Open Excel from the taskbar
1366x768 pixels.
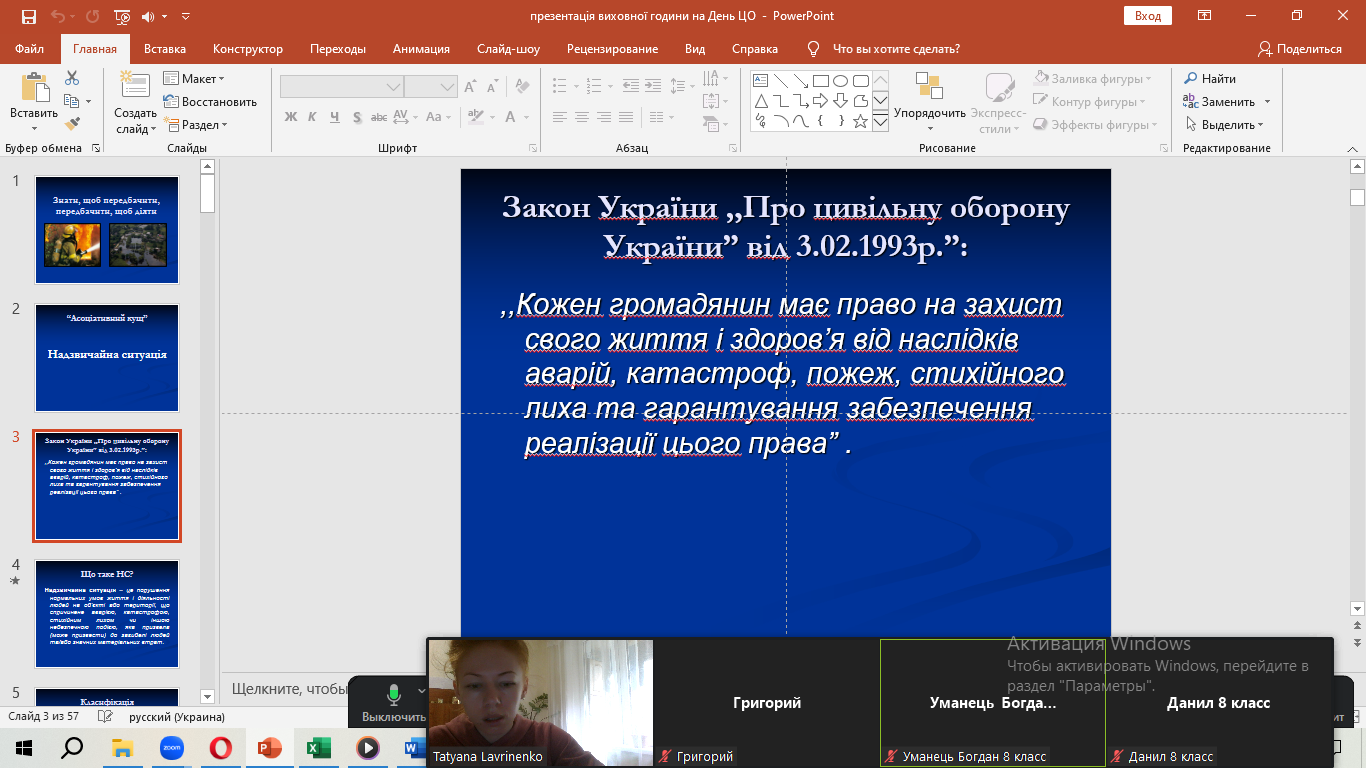click(x=318, y=747)
